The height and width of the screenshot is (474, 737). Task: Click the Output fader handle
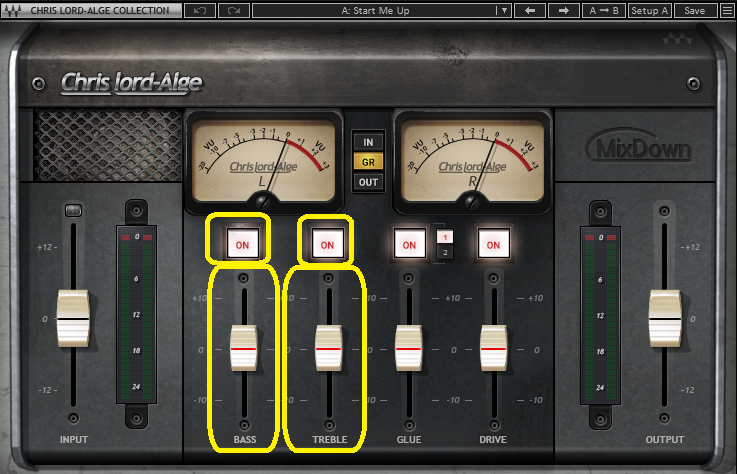(664, 318)
